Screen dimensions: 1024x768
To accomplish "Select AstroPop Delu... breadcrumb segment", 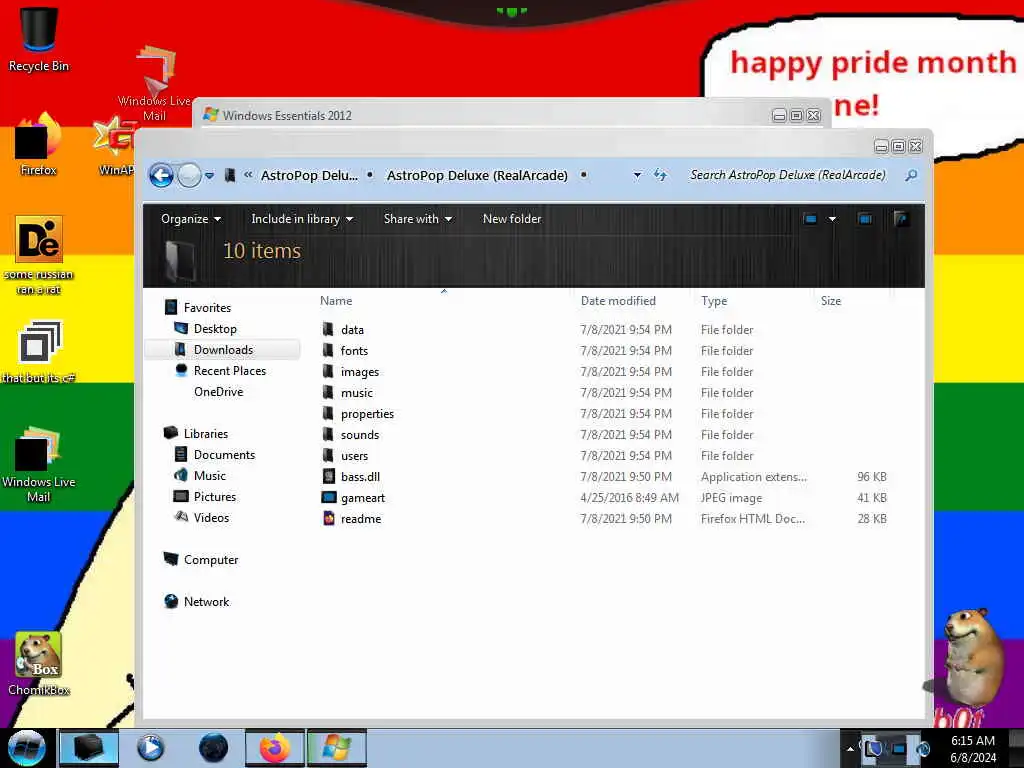I will (x=309, y=175).
